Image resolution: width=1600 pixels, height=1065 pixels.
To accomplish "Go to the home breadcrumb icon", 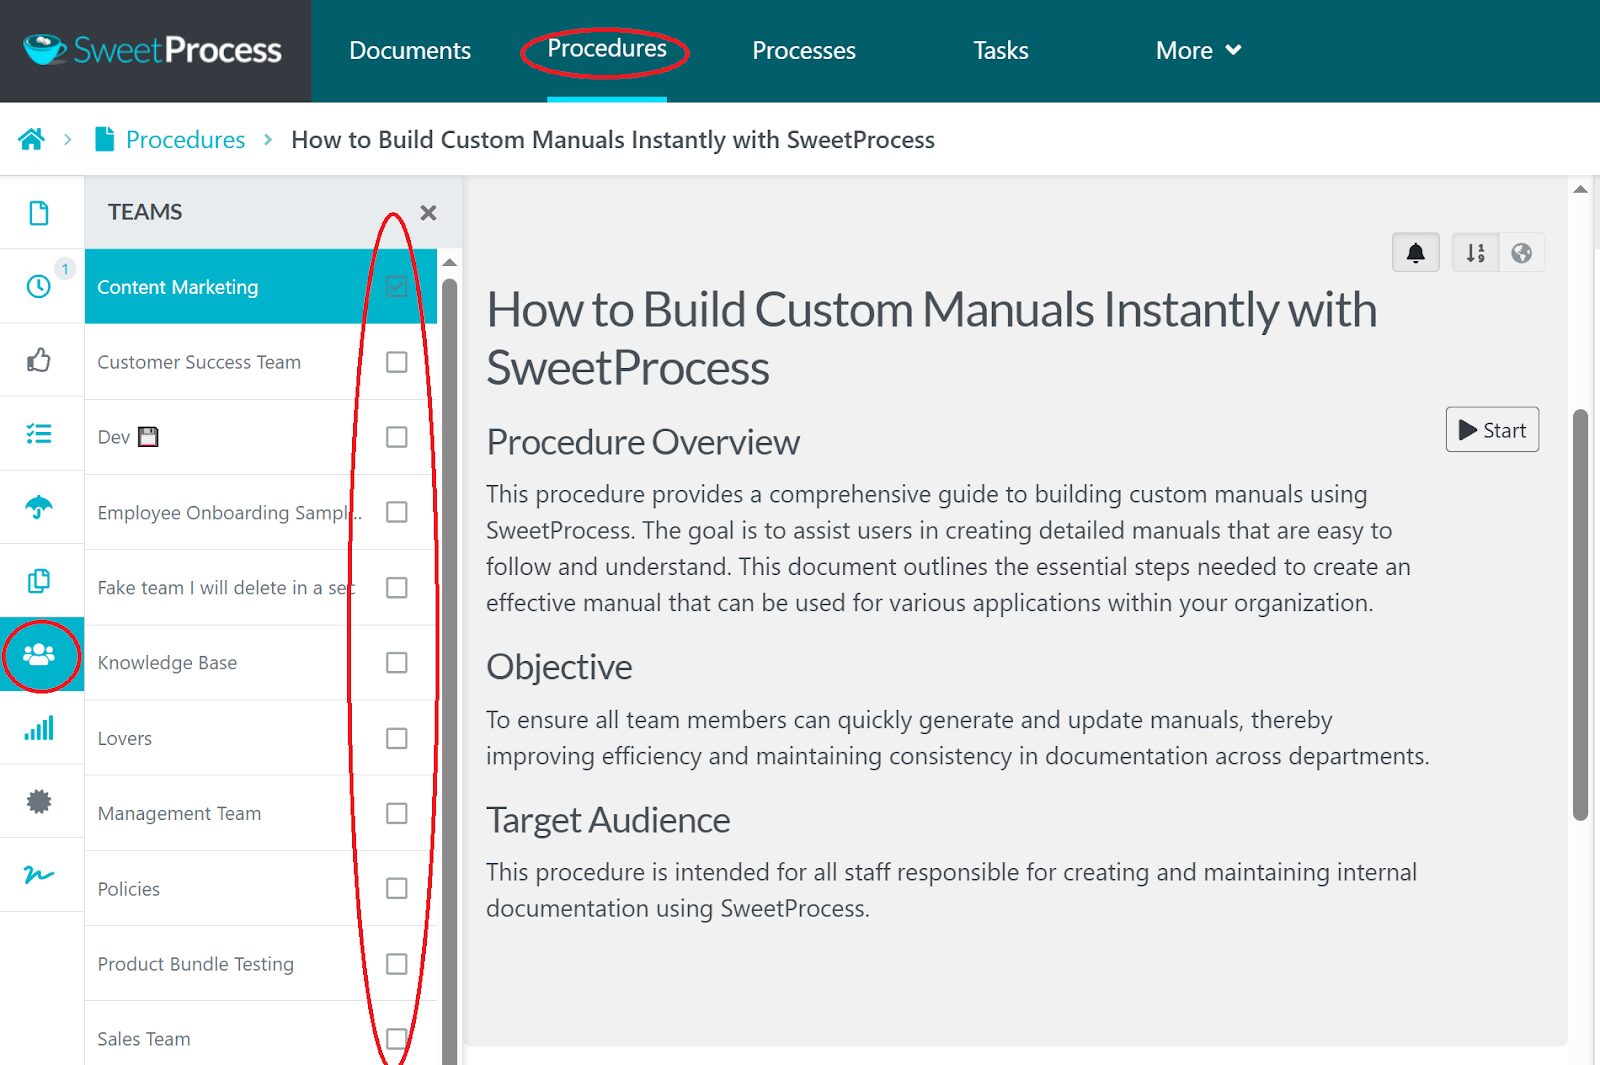I will click(31, 140).
